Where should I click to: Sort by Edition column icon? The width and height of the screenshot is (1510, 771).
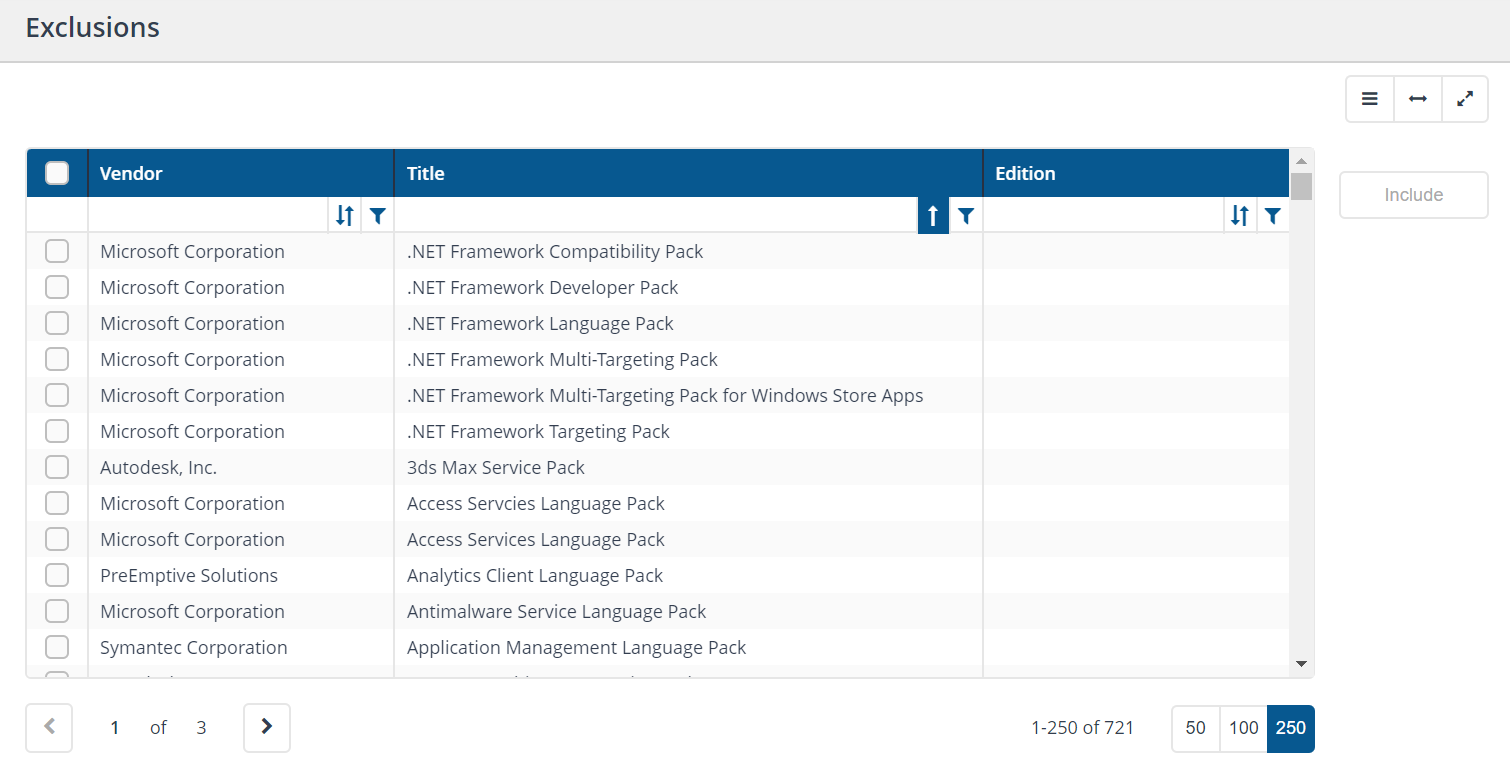tap(1239, 215)
